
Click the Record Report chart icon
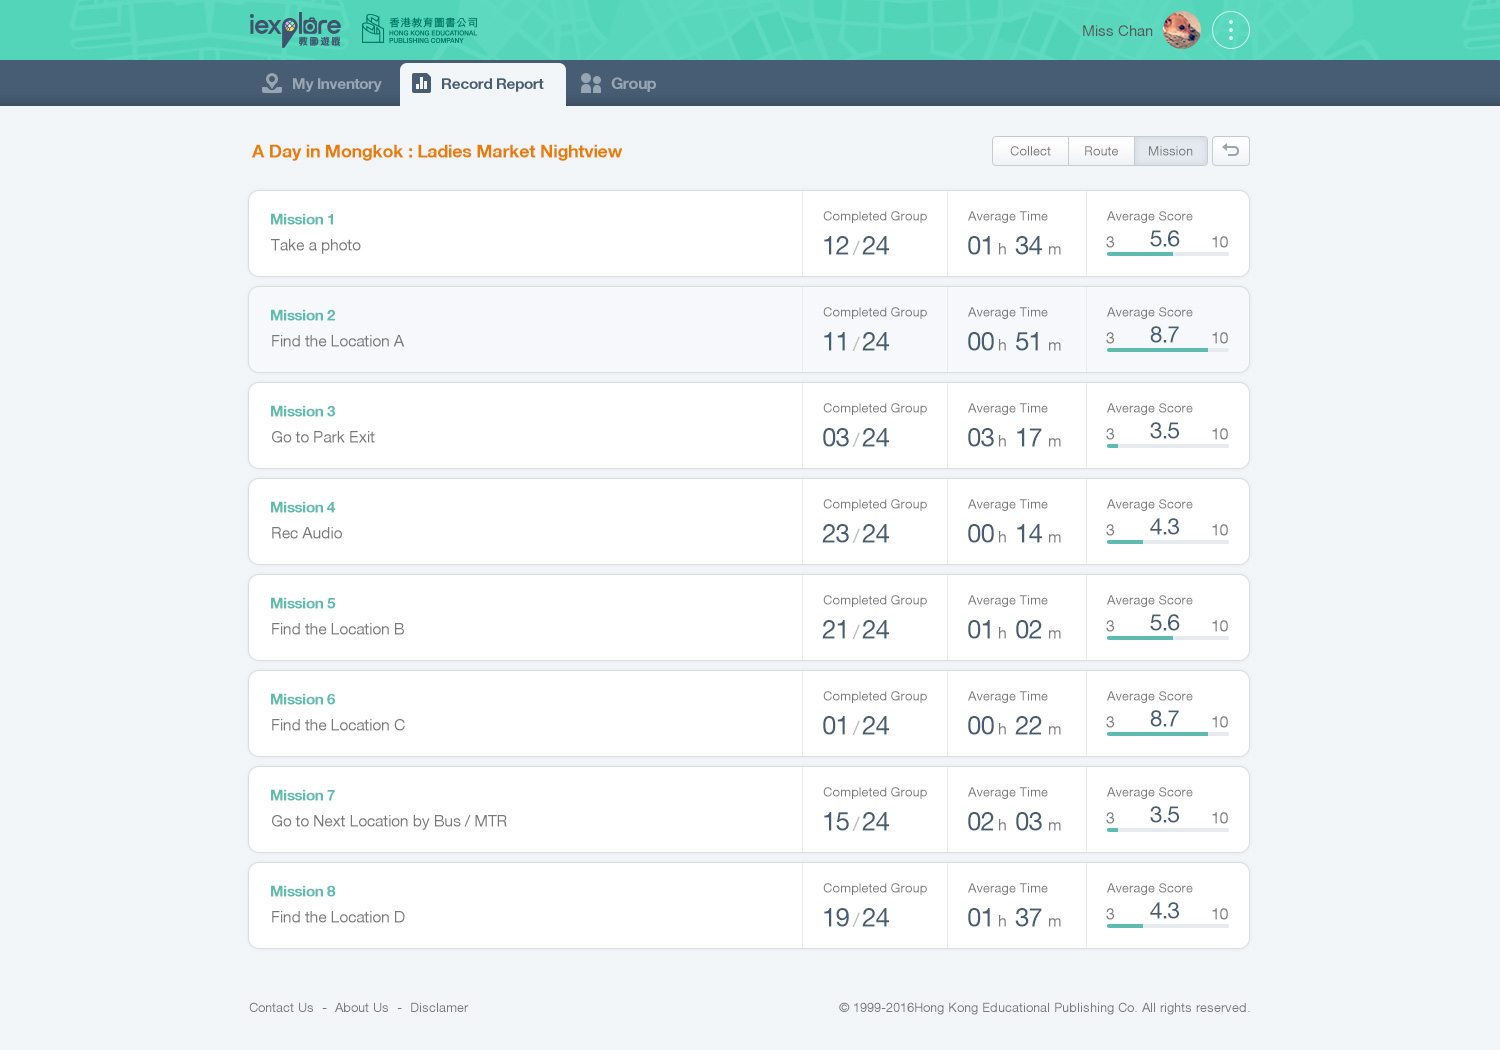(x=422, y=83)
